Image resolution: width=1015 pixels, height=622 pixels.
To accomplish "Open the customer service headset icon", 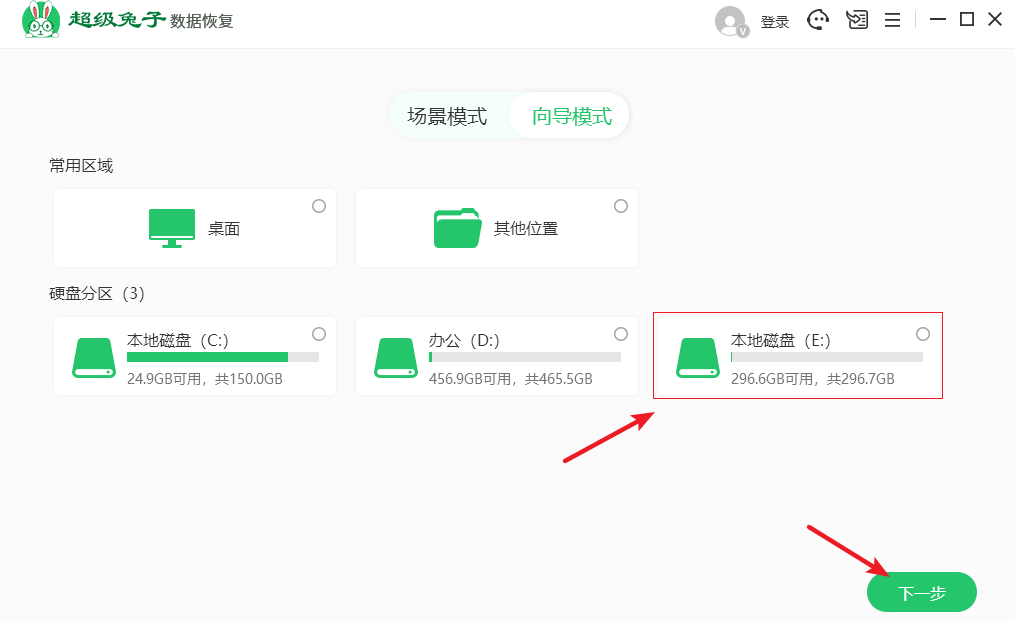I will point(818,20).
